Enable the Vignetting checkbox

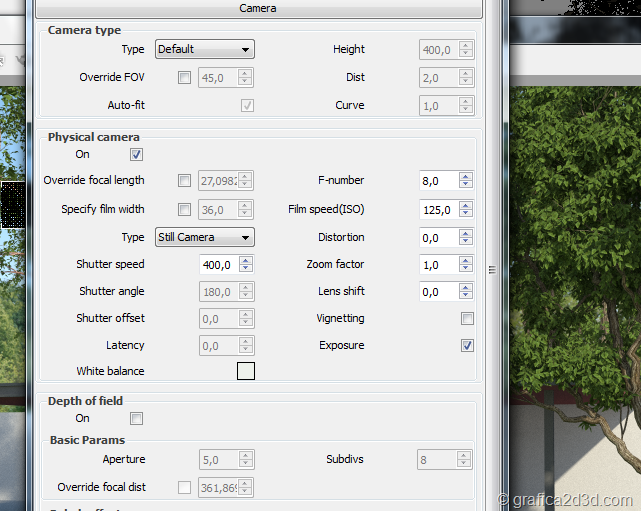pyautogui.click(x=467, y=318)
